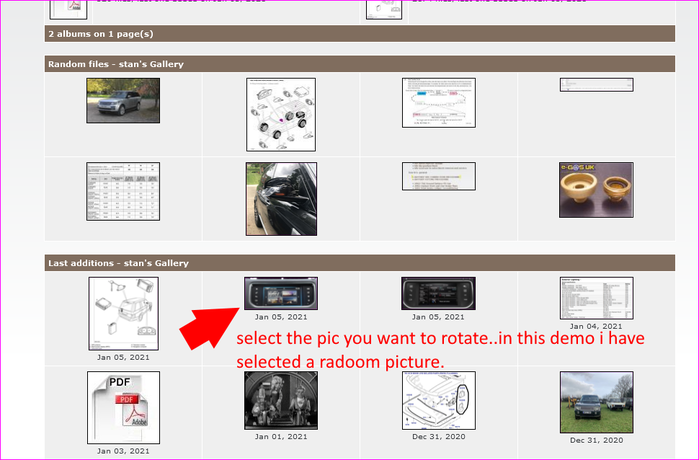This screenshot has height=460, width=699.
Task: Click the '2 albums on 1 page(s)' bar
Action: (x=360, y=34)
